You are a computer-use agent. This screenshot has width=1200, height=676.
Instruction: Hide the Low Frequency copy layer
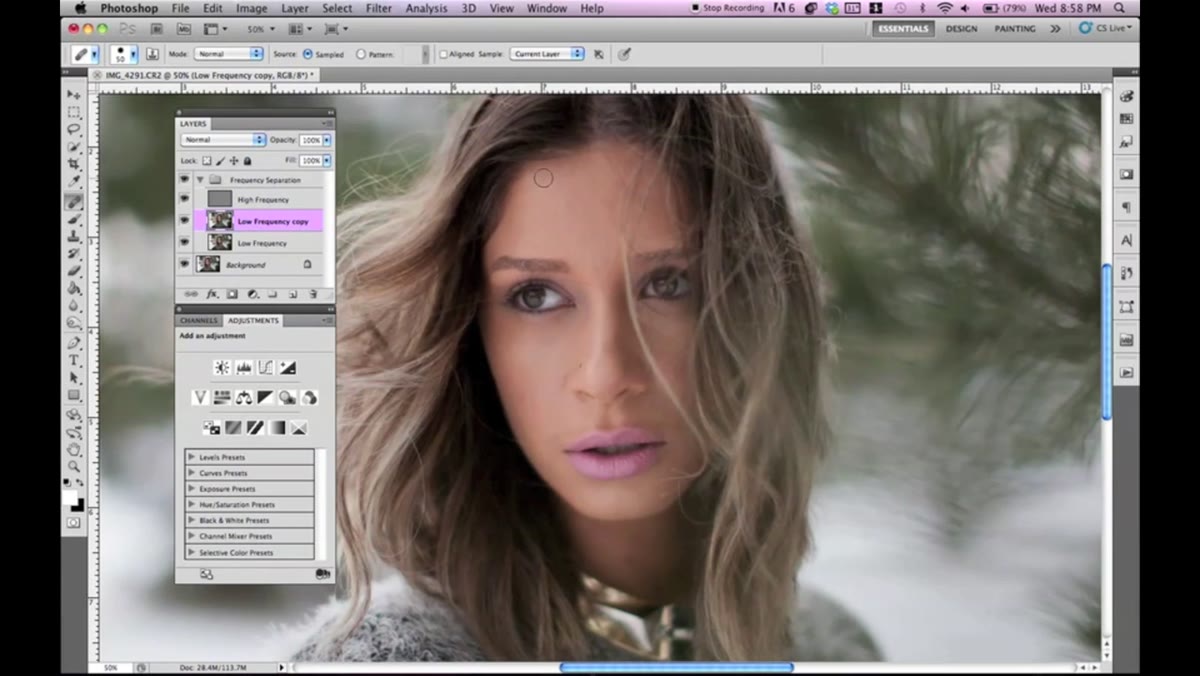tap(184, 221)
